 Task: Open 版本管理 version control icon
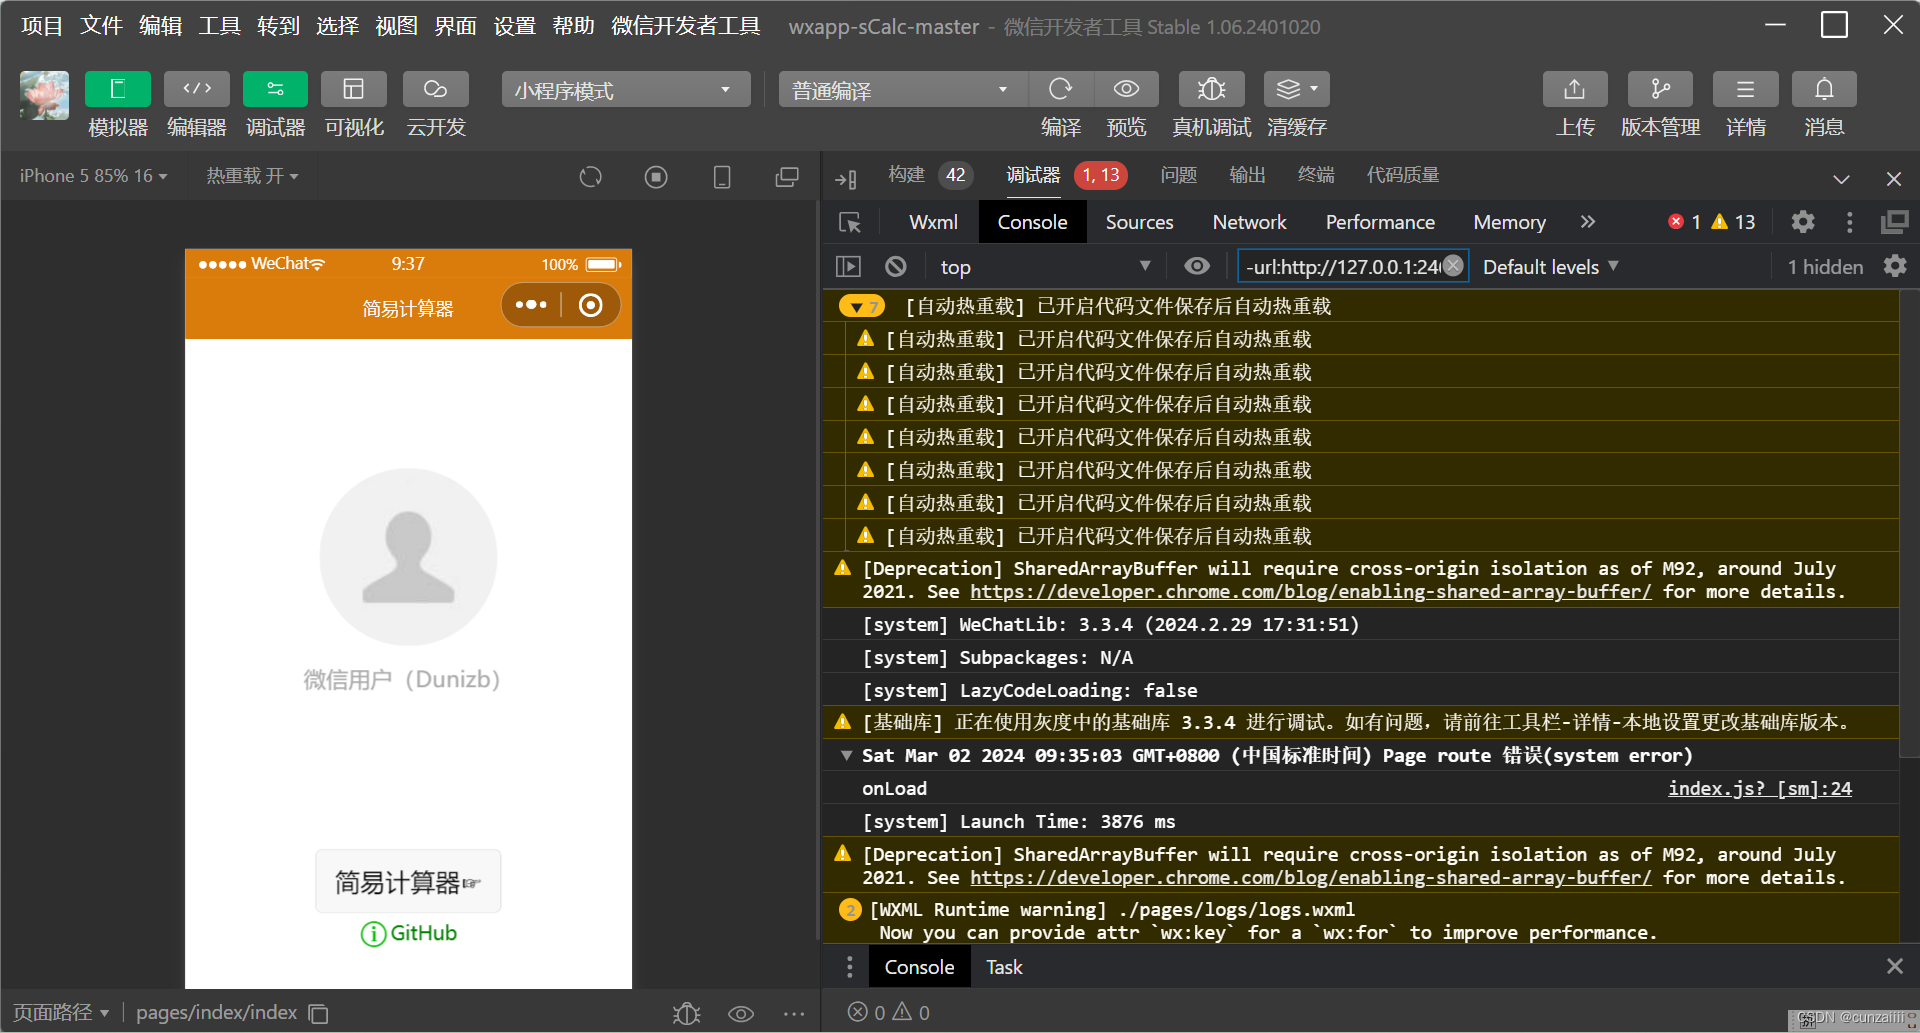coord(1660,89)
